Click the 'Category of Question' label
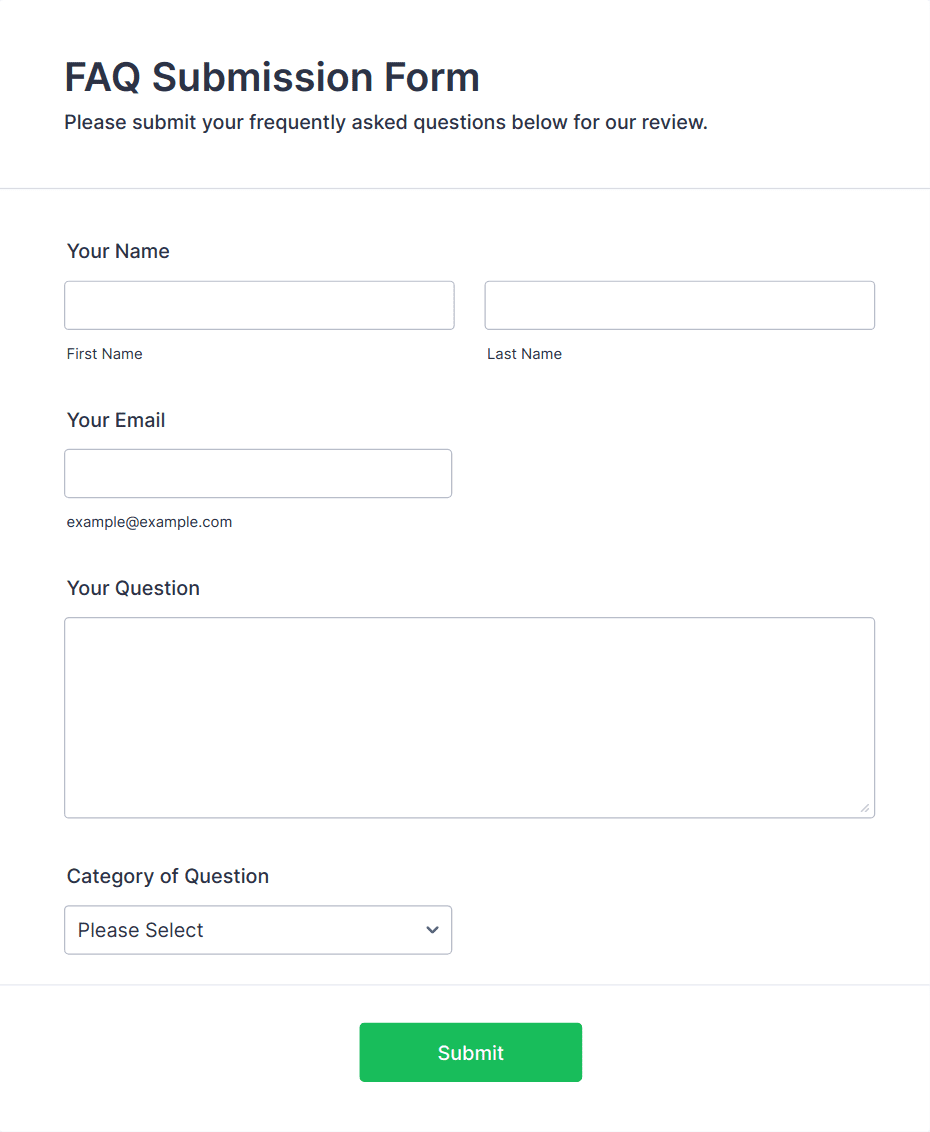 pyautogui.click(x=168, y=876)
